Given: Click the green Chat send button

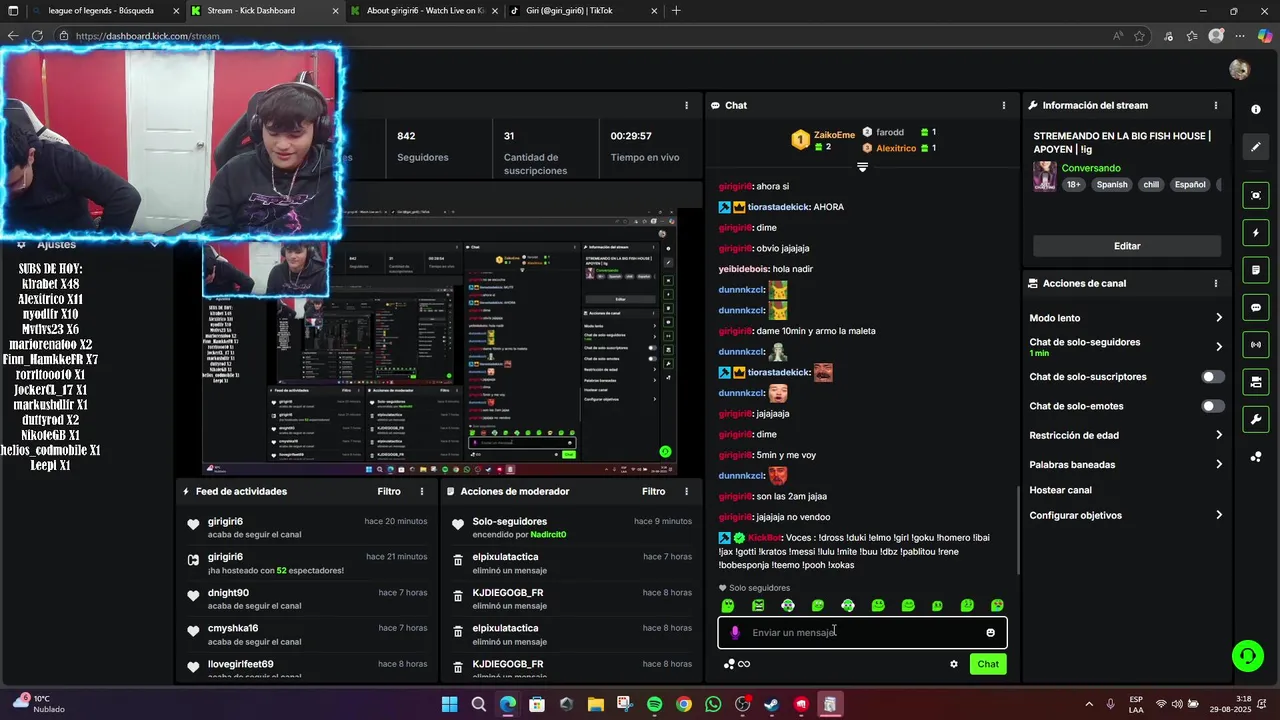Looking at the screenshot, I should click(988, 664).
